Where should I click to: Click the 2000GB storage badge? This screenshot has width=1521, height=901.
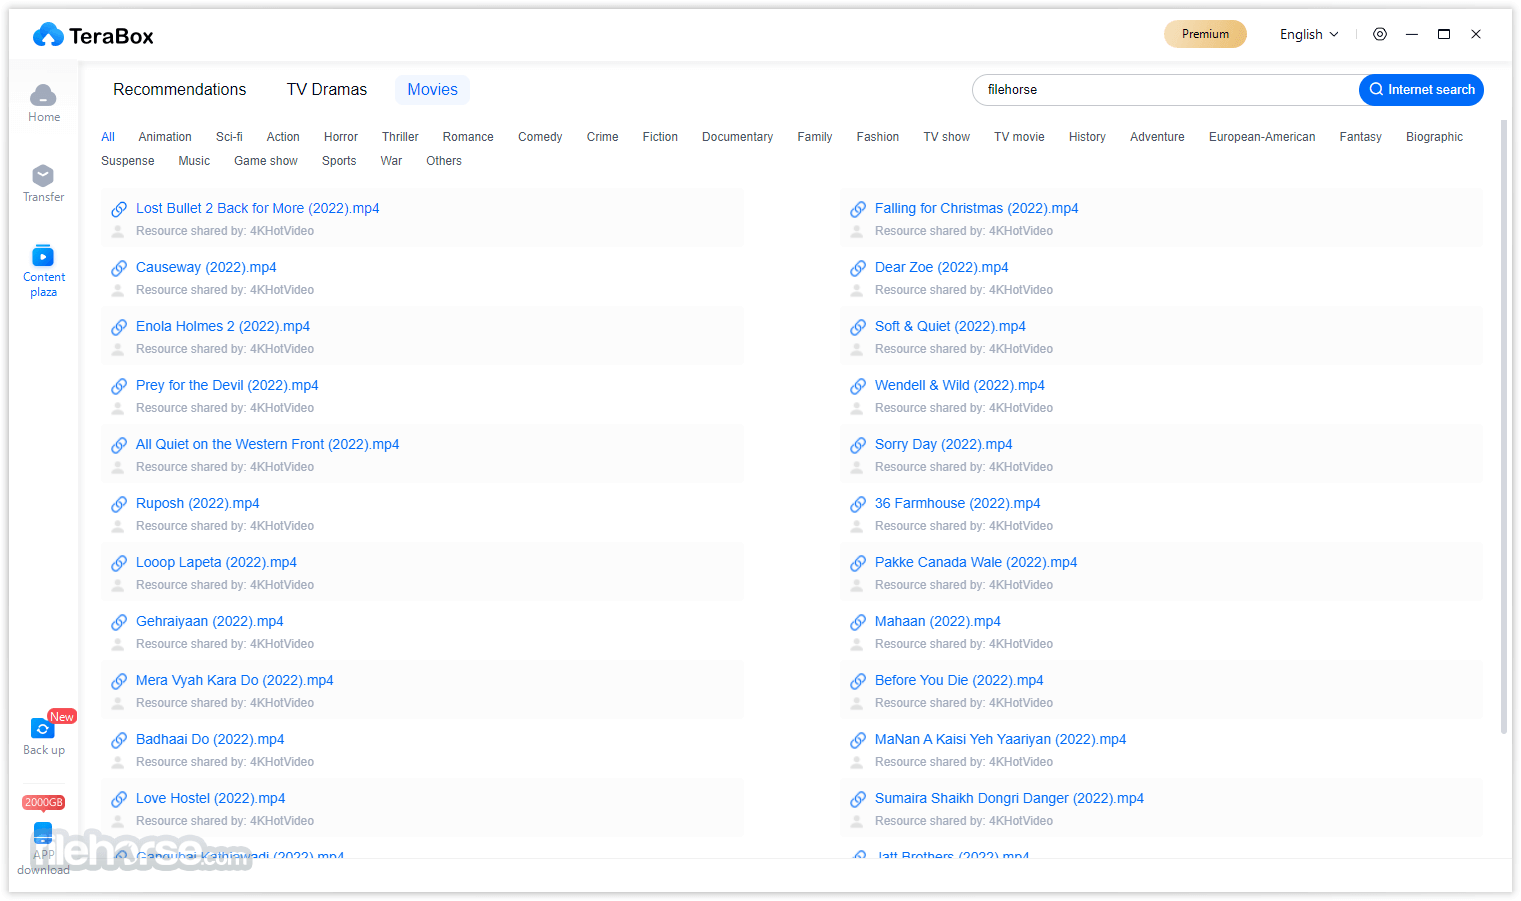coord(44,802)
